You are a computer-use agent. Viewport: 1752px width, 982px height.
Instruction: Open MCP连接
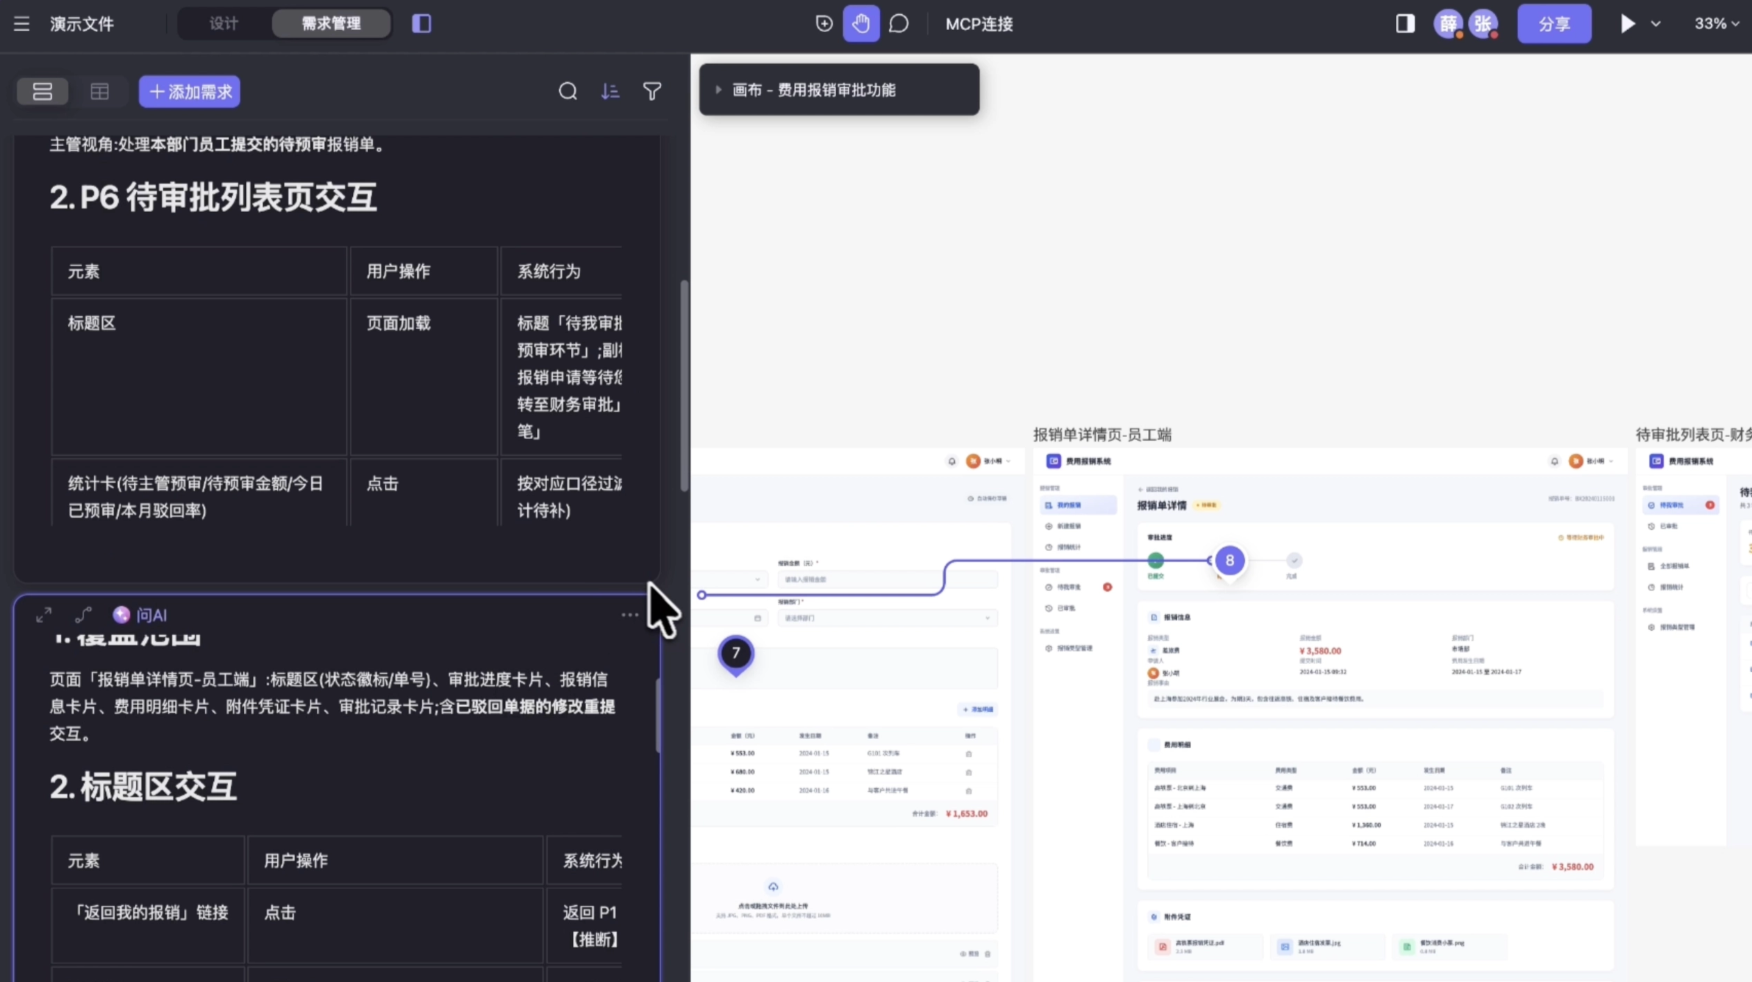tap(979, 23)
